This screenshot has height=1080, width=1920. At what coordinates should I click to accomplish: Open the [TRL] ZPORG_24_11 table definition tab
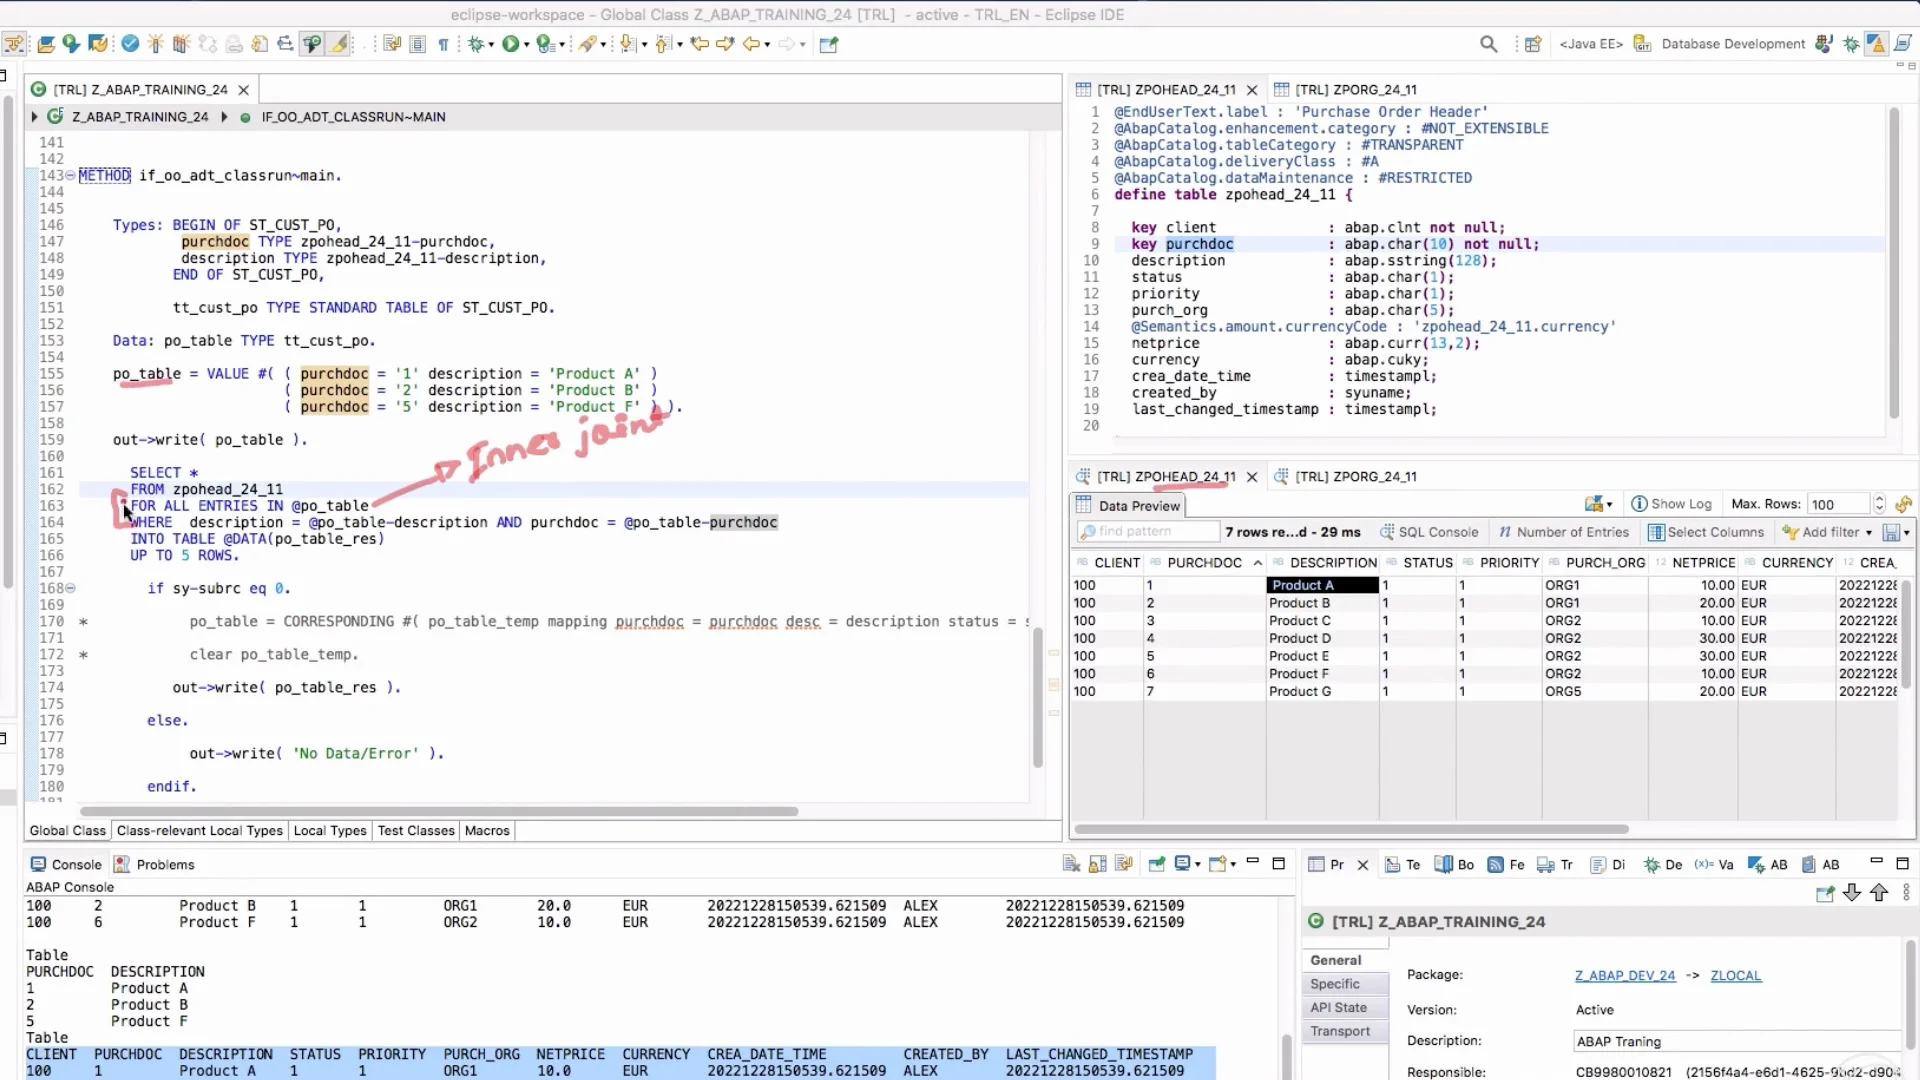pos(1345,89)
